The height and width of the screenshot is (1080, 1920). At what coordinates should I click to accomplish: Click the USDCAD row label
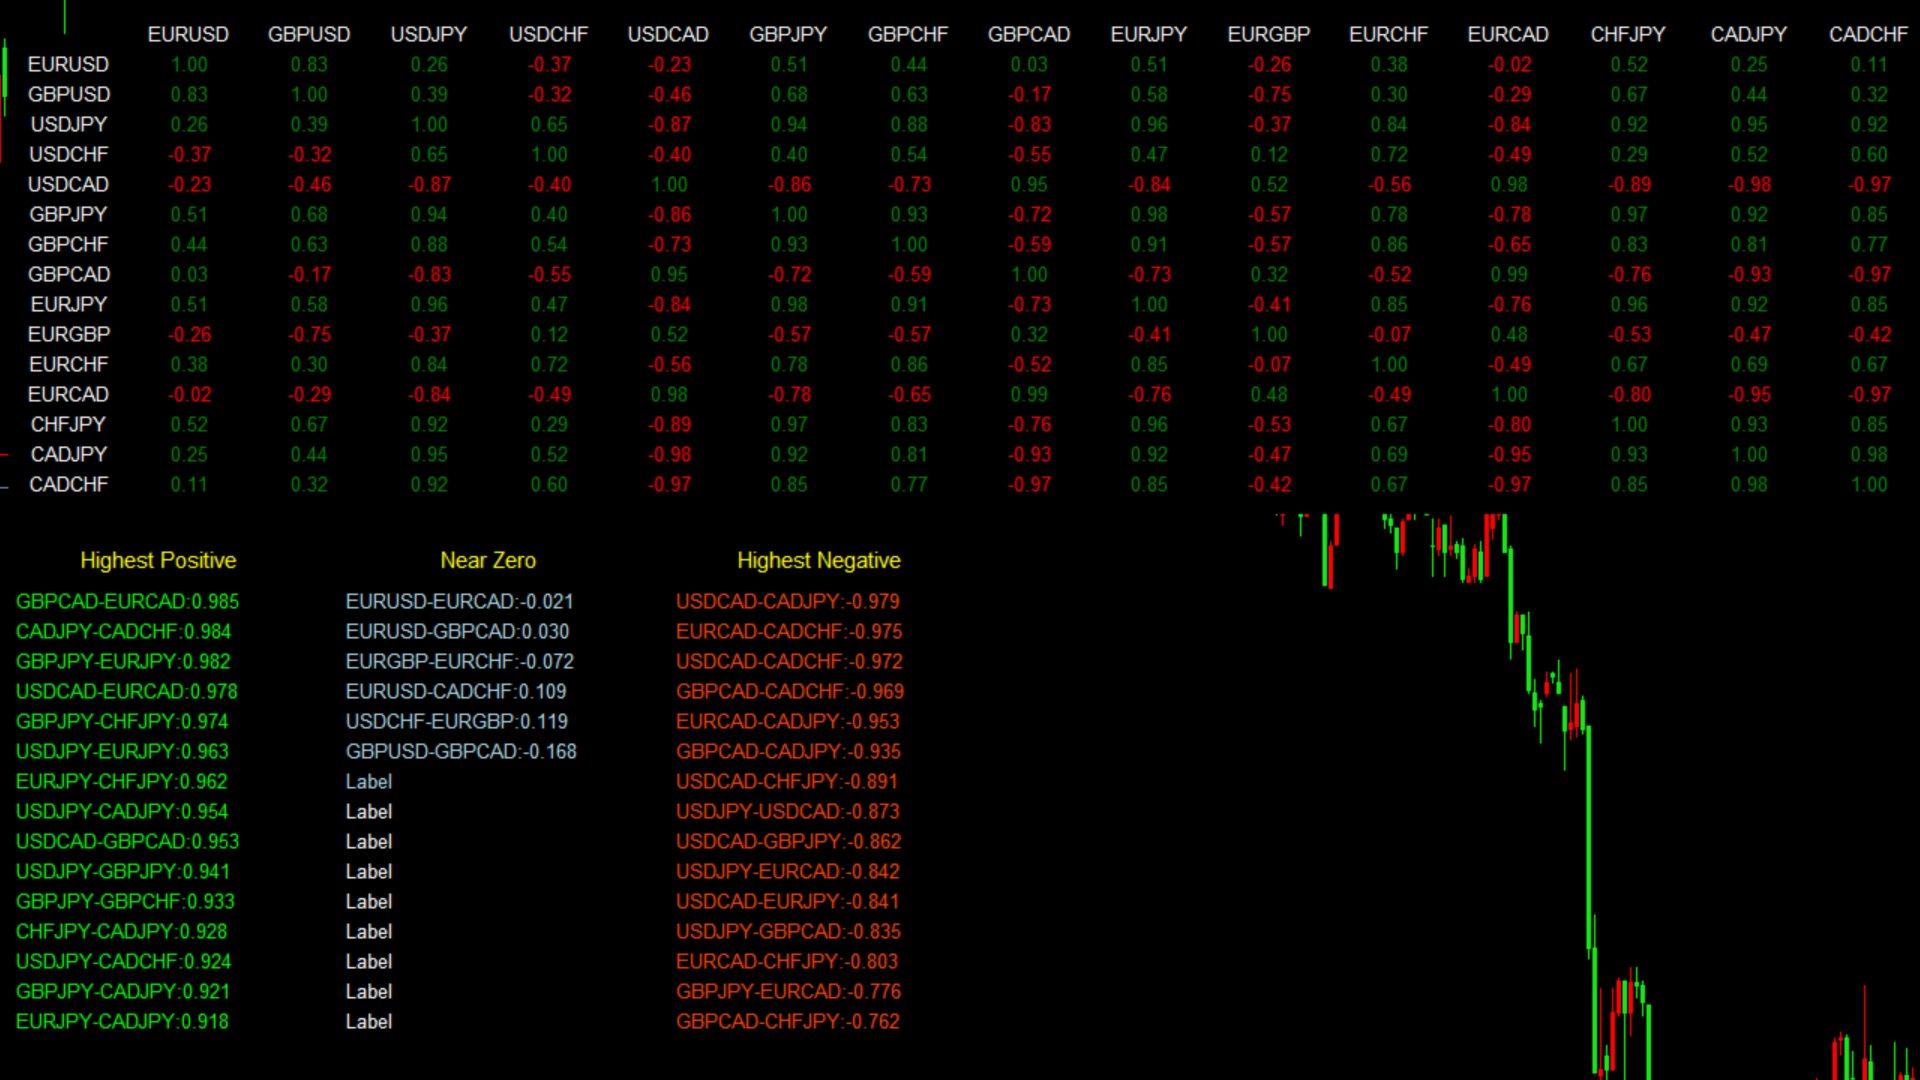[x=68, y=184]
